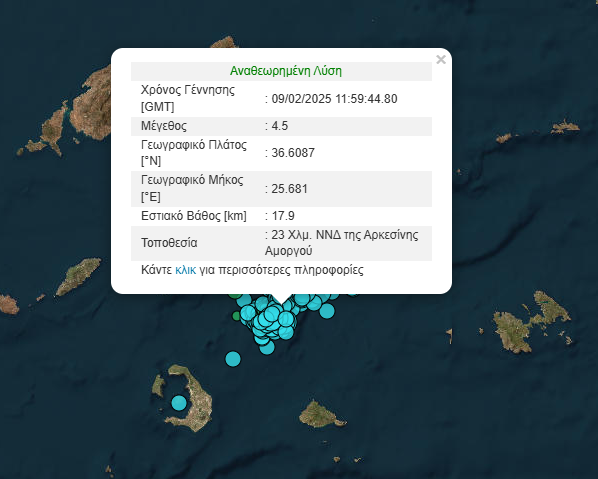This screenshot has height=479, width=598.
Task: Click magnitude value 4.5
Action: [x=280, y=126]
